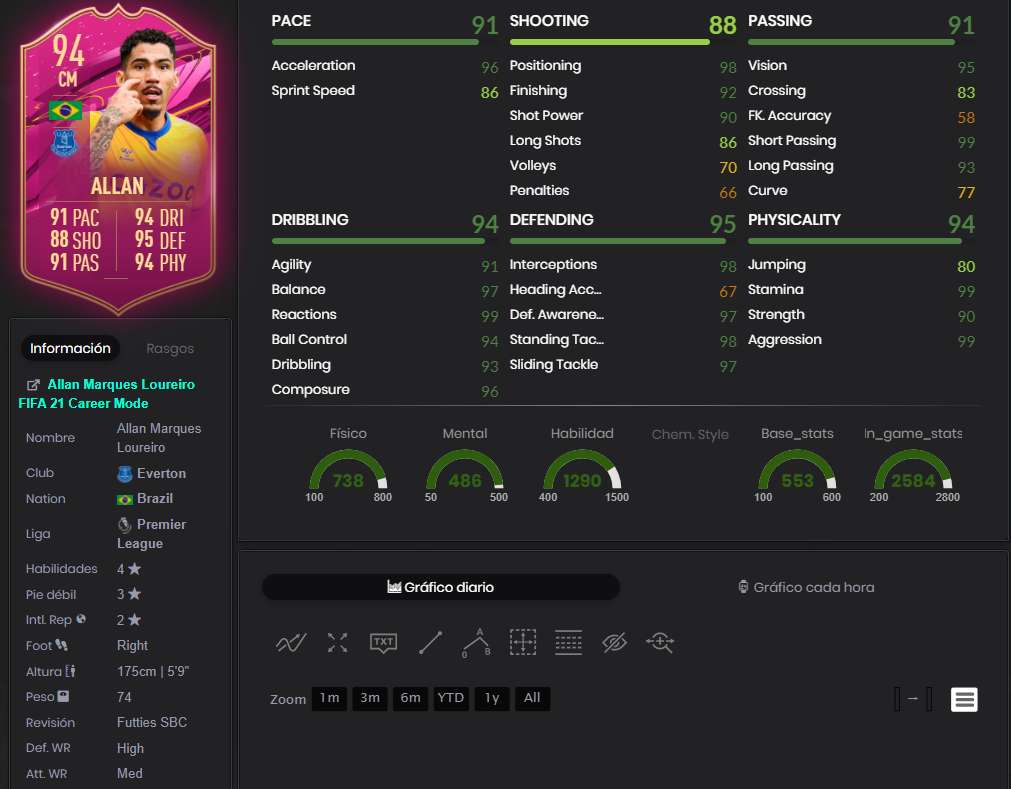The image size is (1011, 789).
Task: Switch to Gráfico cada hora view
Action: 807,587
